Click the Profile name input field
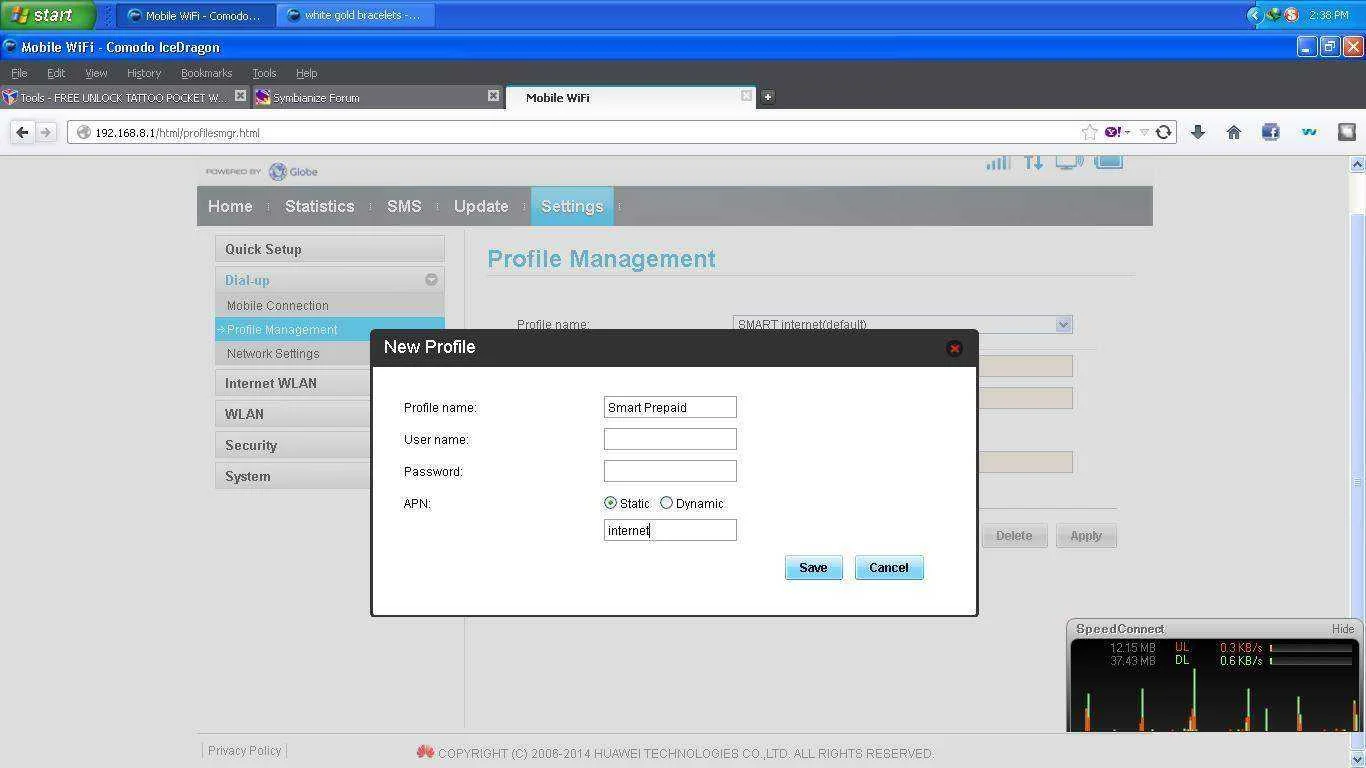Viewport: 1366px width, 768px height. [x=670, y=407]
